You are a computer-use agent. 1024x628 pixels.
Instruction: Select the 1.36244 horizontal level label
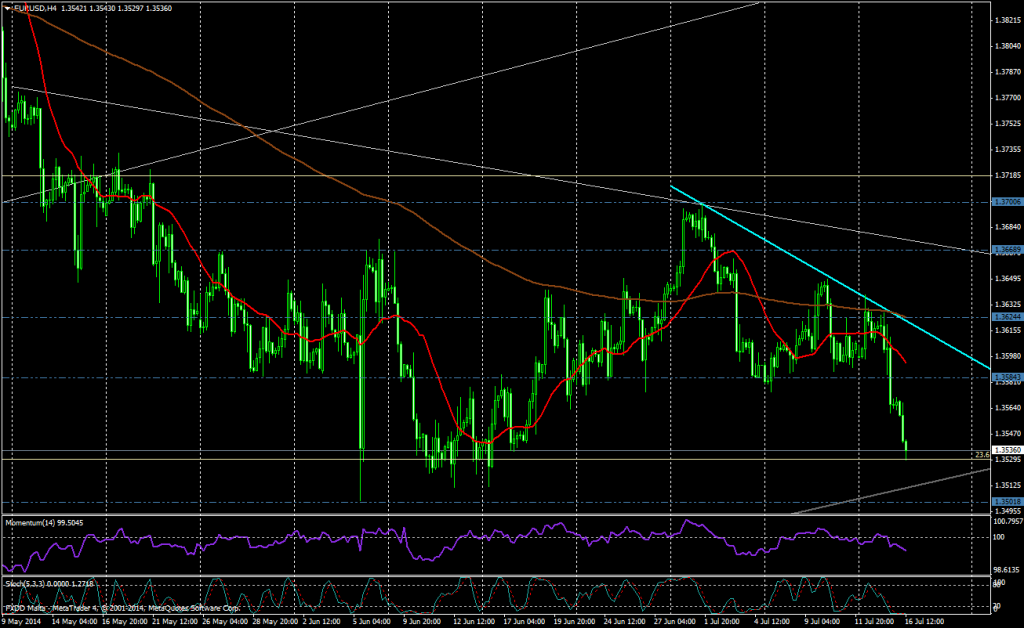point(1006,317)
